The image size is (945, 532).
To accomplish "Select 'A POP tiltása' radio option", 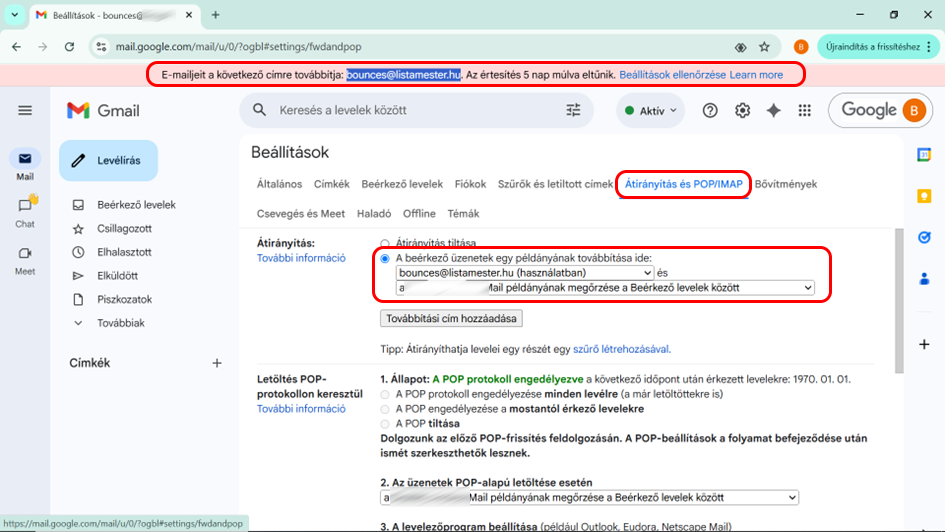I will coord(385,423).
